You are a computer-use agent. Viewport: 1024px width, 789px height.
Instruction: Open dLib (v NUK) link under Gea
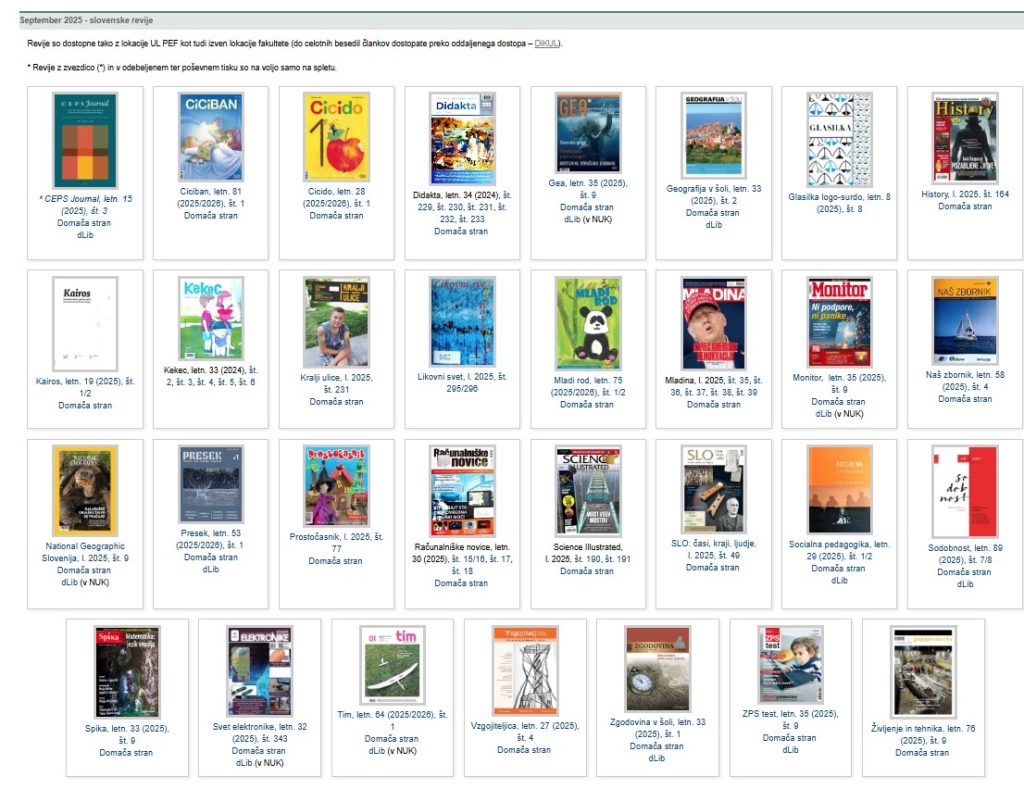[x=588, y=219]
